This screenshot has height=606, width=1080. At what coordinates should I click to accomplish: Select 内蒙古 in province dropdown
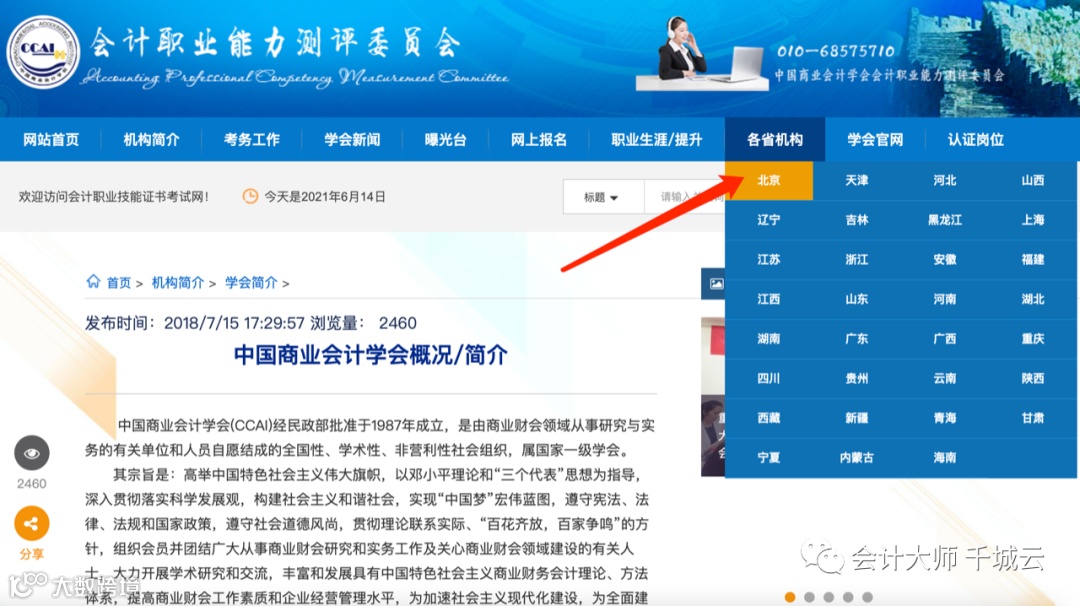click(x=857, y=457)
